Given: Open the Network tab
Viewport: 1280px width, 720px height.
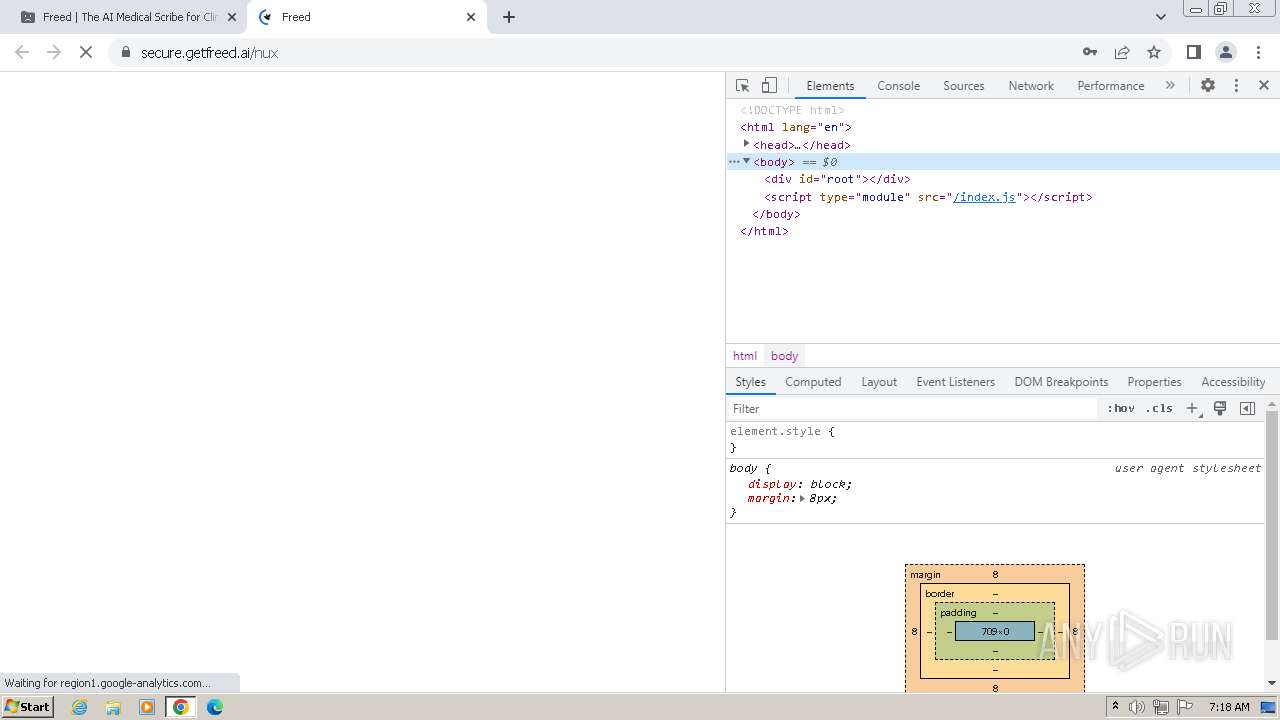Looking at the screenshot, I should pos(1031,86).
